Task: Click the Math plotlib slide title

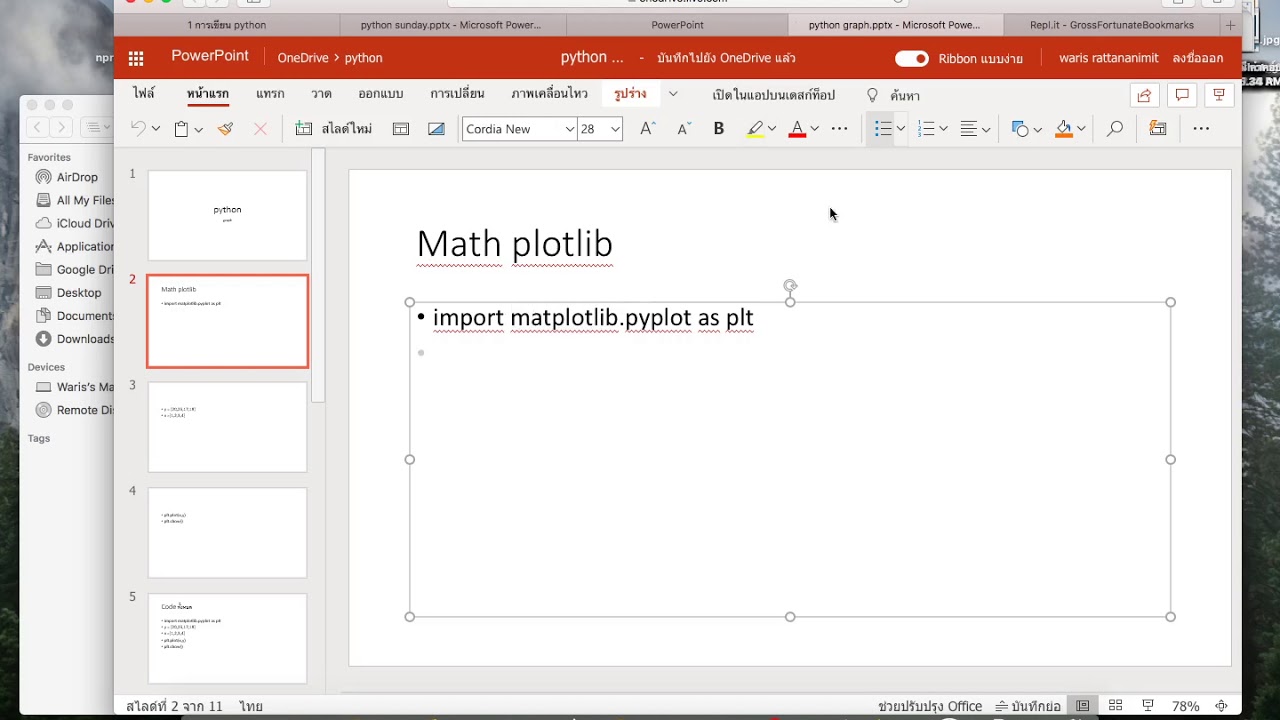Action: (x=514, y=244)
